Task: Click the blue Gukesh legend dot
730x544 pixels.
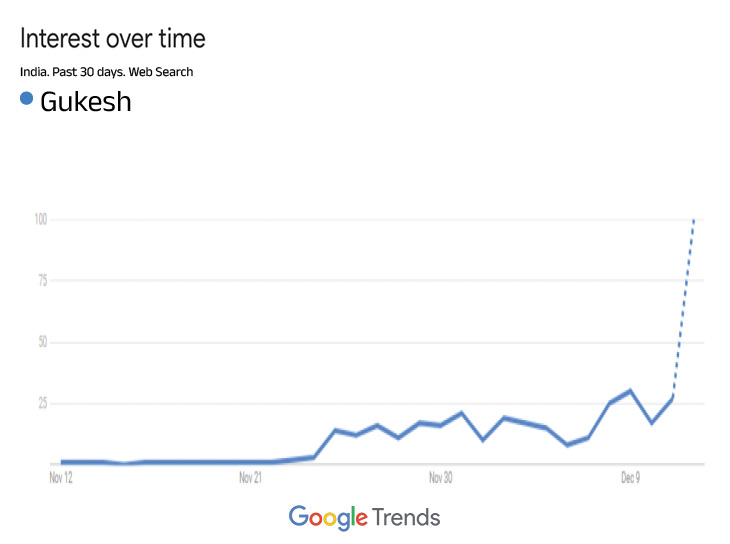Action: coord(27,99)
